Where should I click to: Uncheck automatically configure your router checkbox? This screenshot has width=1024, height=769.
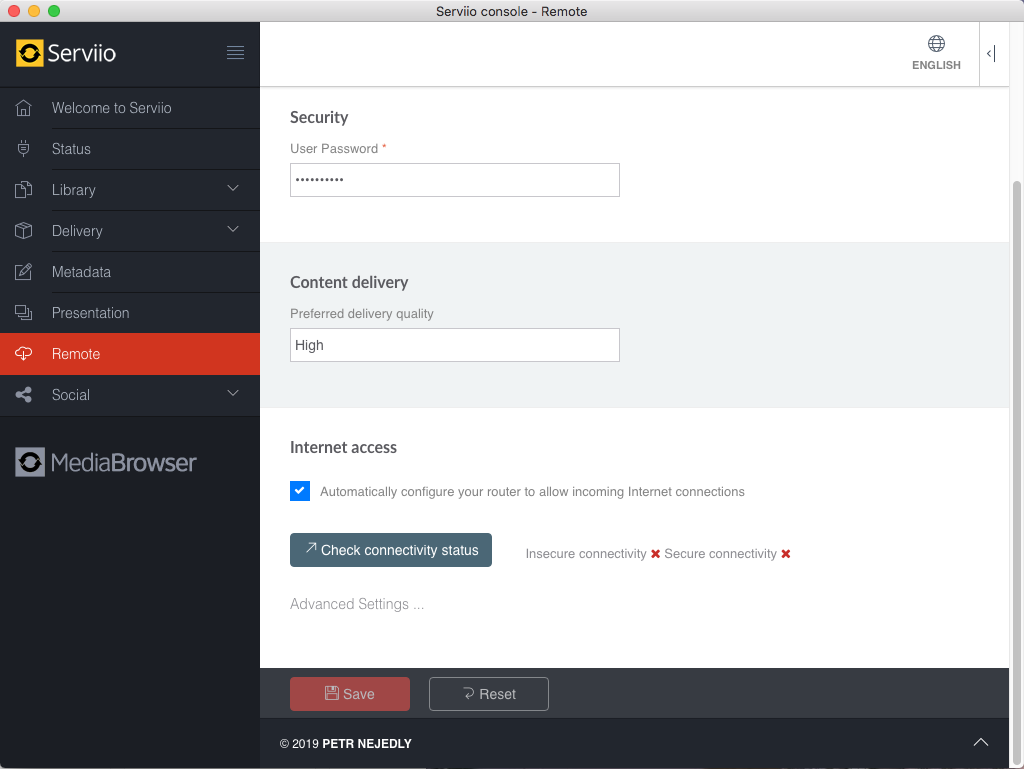300,491
